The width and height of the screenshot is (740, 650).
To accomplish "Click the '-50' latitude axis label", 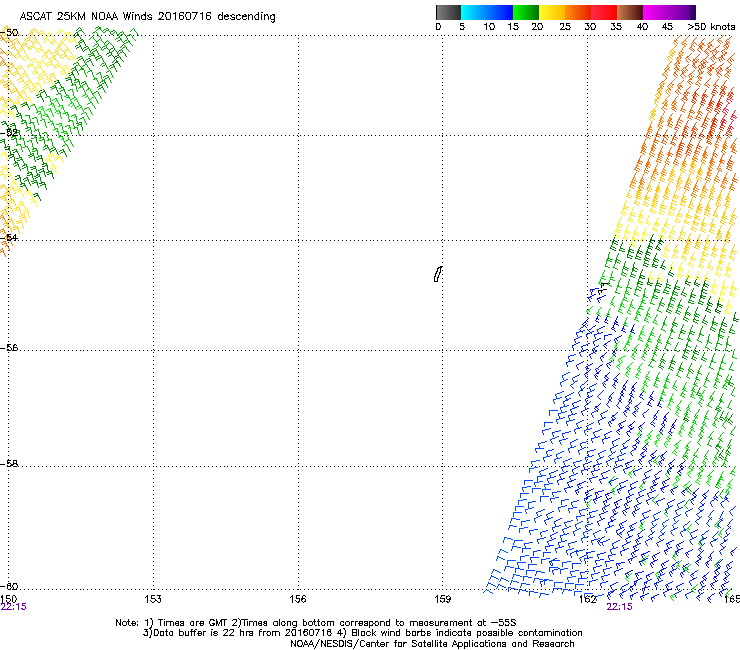I will [9, 33].
